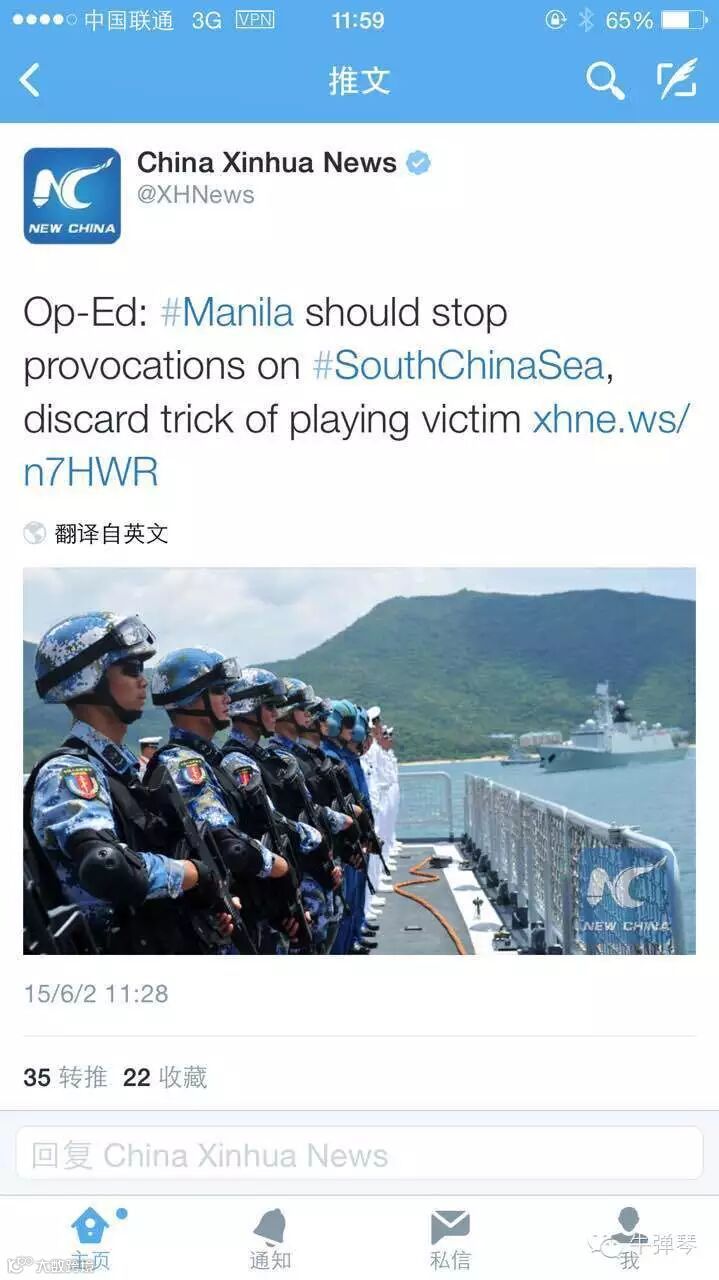This screenshot has height=1280, width=719.
Task: View the 35 转推 retweets list
Action: 65,1077
